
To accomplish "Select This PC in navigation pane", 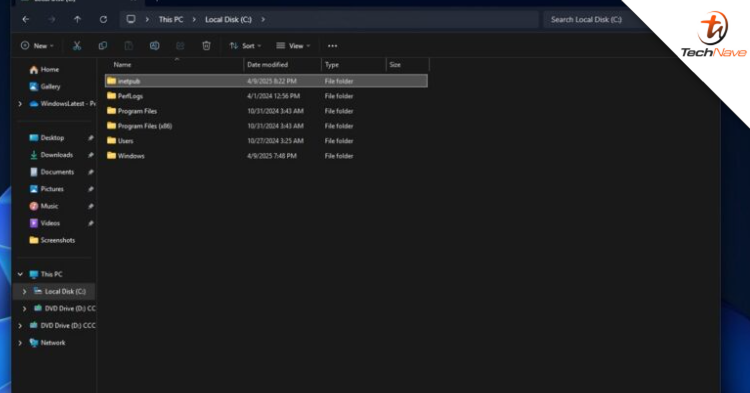I will coord(46,274).
